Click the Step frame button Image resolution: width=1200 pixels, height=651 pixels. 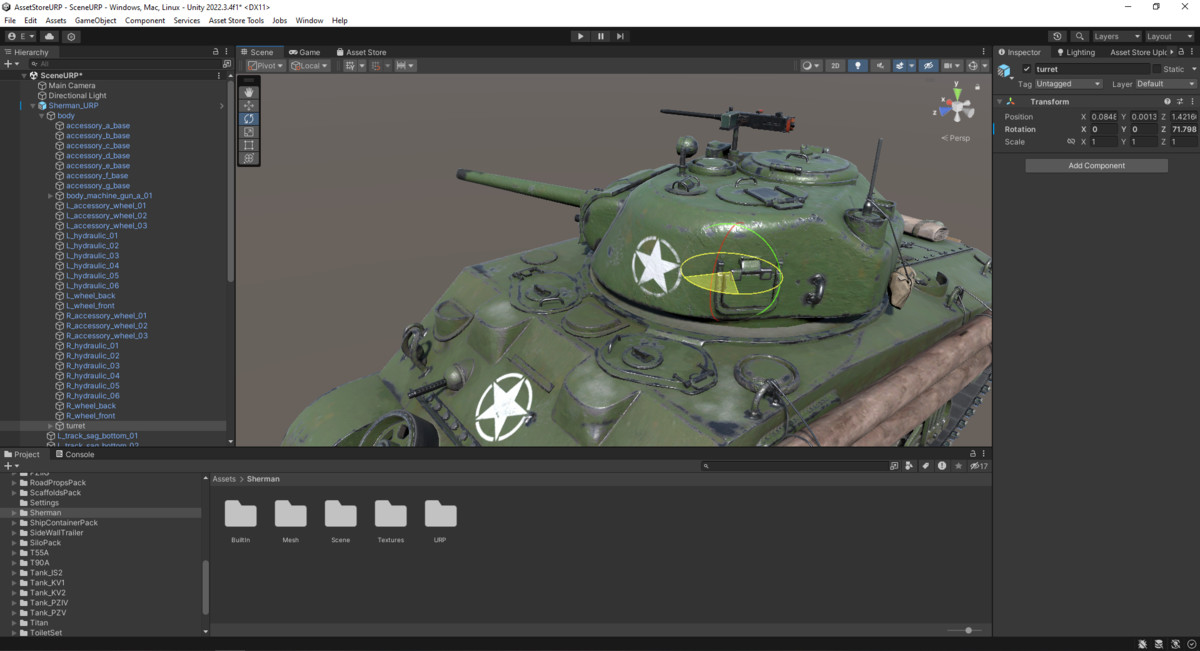click(620, 36)
